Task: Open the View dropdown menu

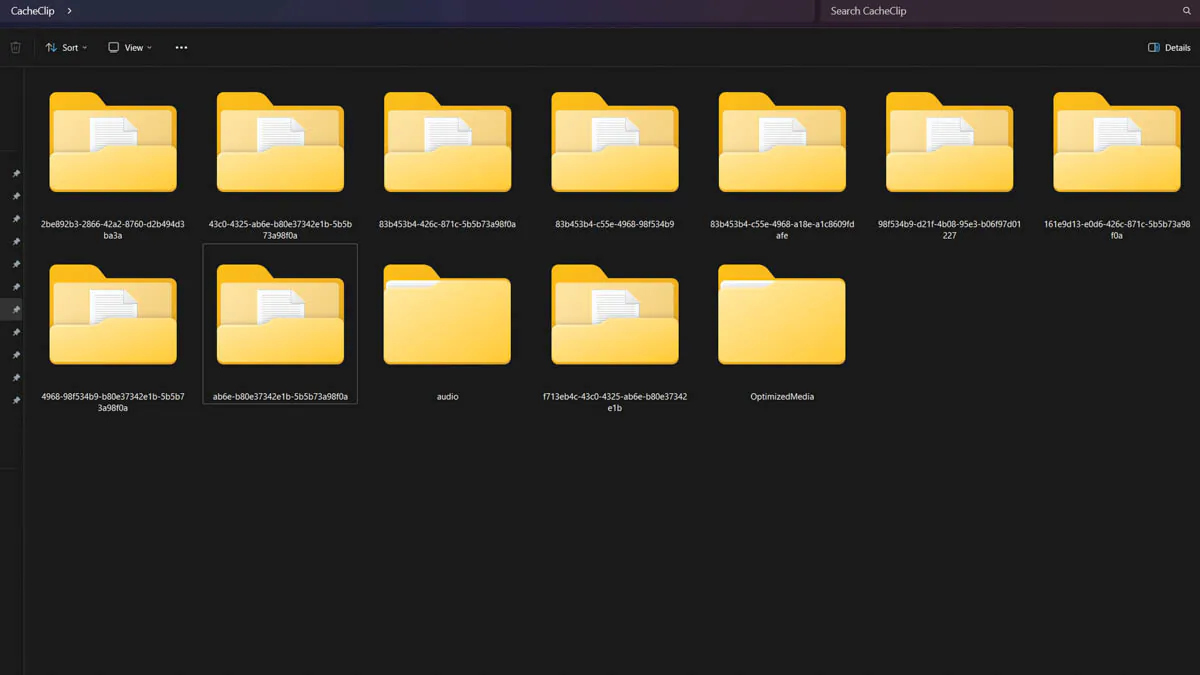Action: [130, 48]
